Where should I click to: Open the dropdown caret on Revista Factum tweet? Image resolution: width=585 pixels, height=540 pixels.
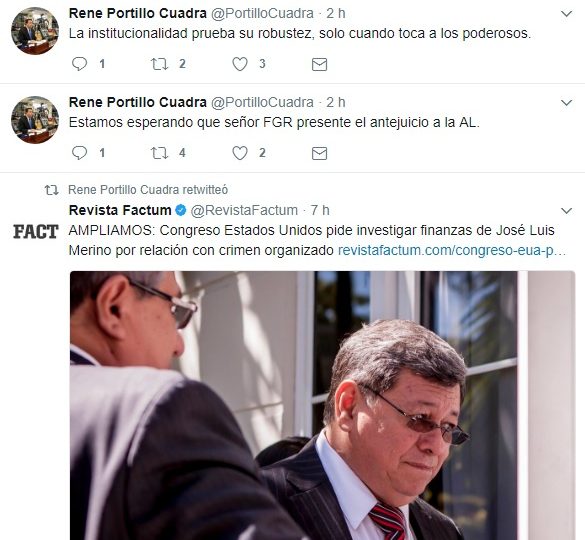[566, 211]
